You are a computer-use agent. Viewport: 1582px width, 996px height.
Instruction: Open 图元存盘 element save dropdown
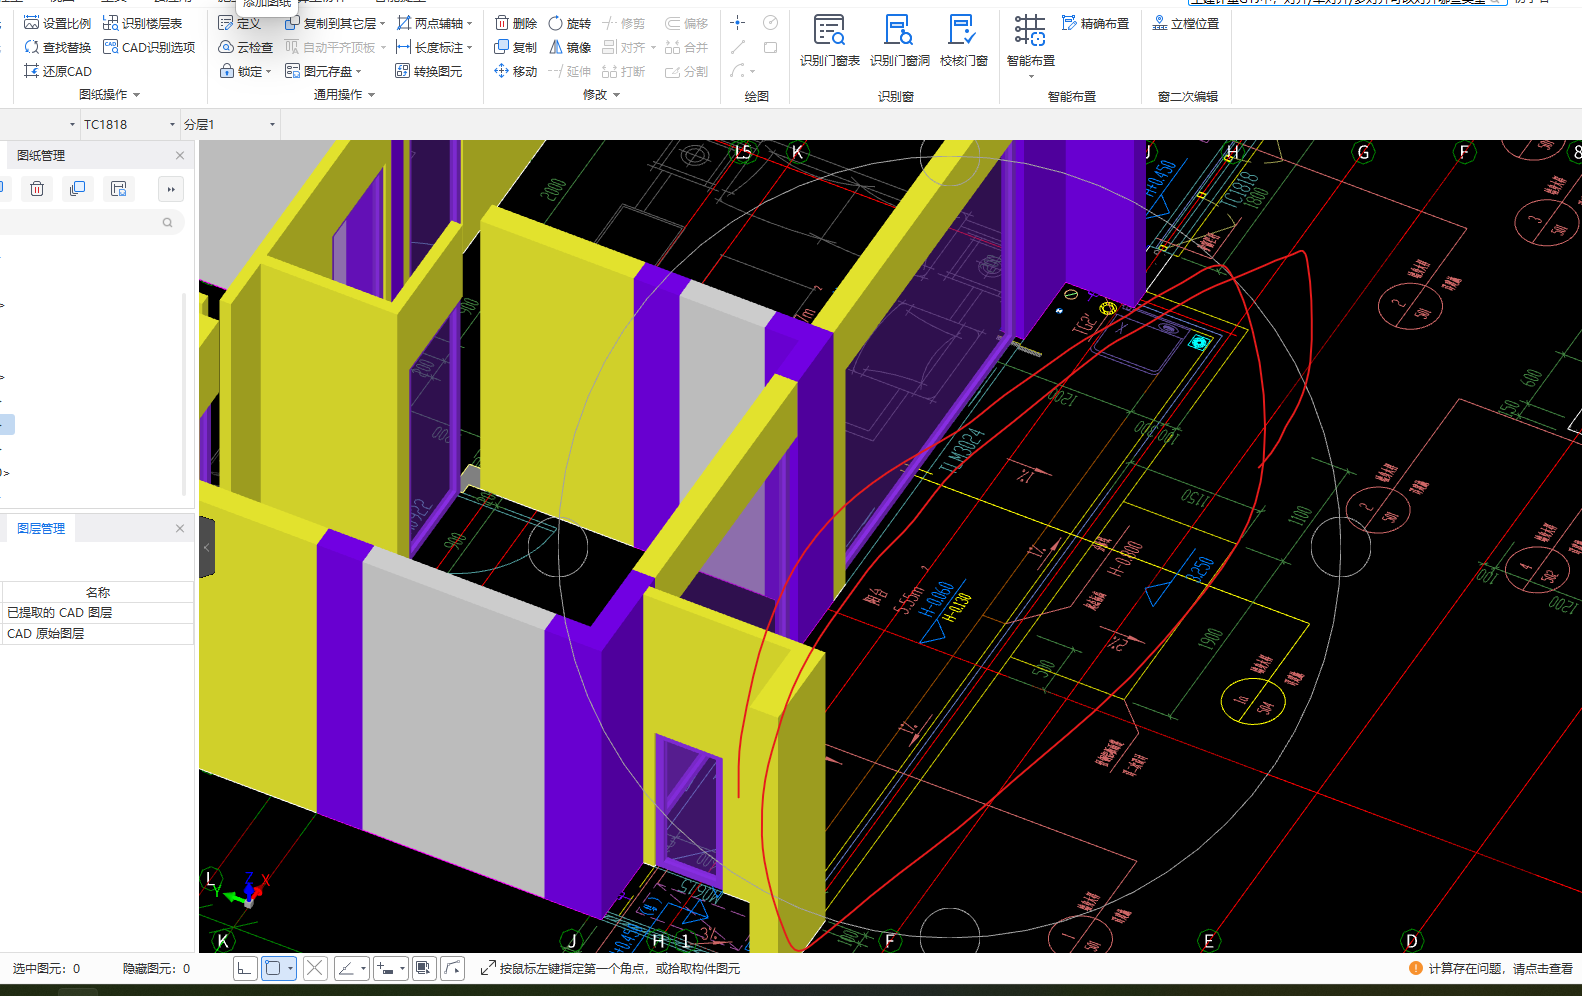(323, 71)
